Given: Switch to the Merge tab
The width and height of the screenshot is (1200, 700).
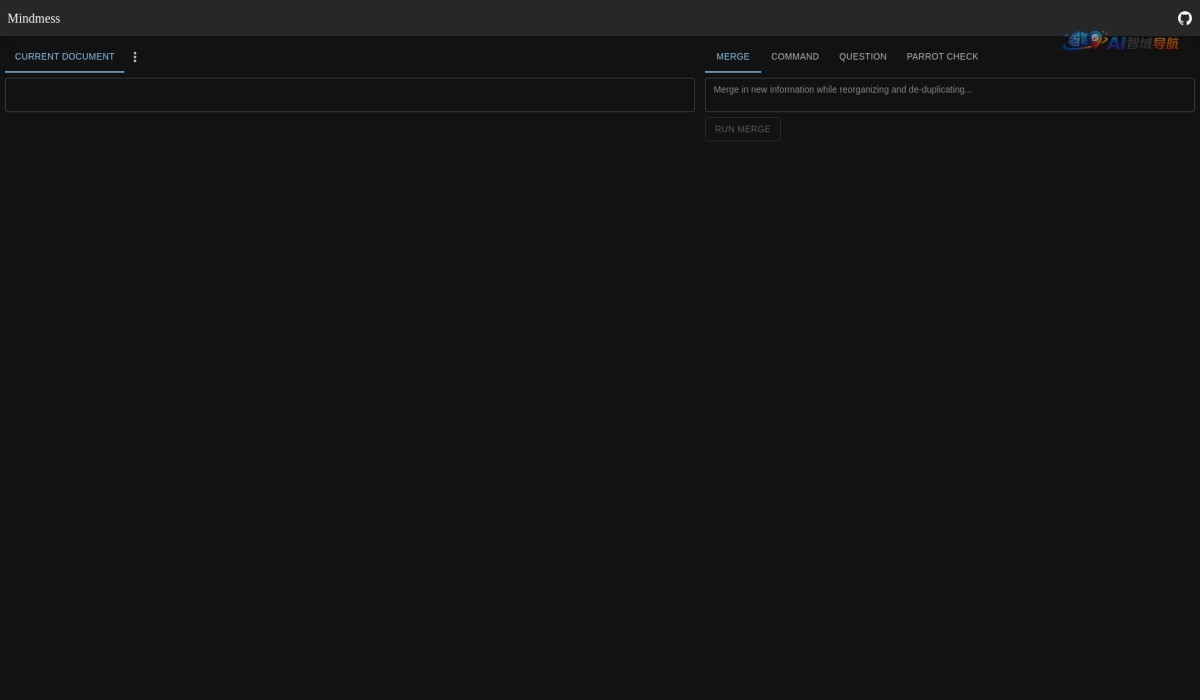Looking at the screenshot, I should click(732, 57).
